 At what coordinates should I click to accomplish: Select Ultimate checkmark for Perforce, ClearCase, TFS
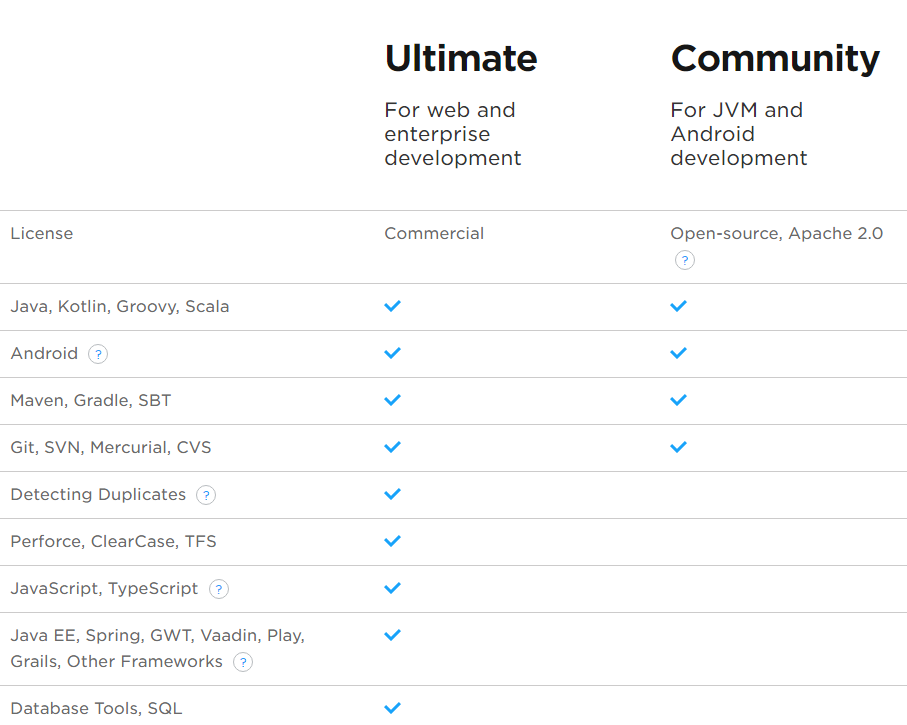pyautogui.click(x=392, y=541)
